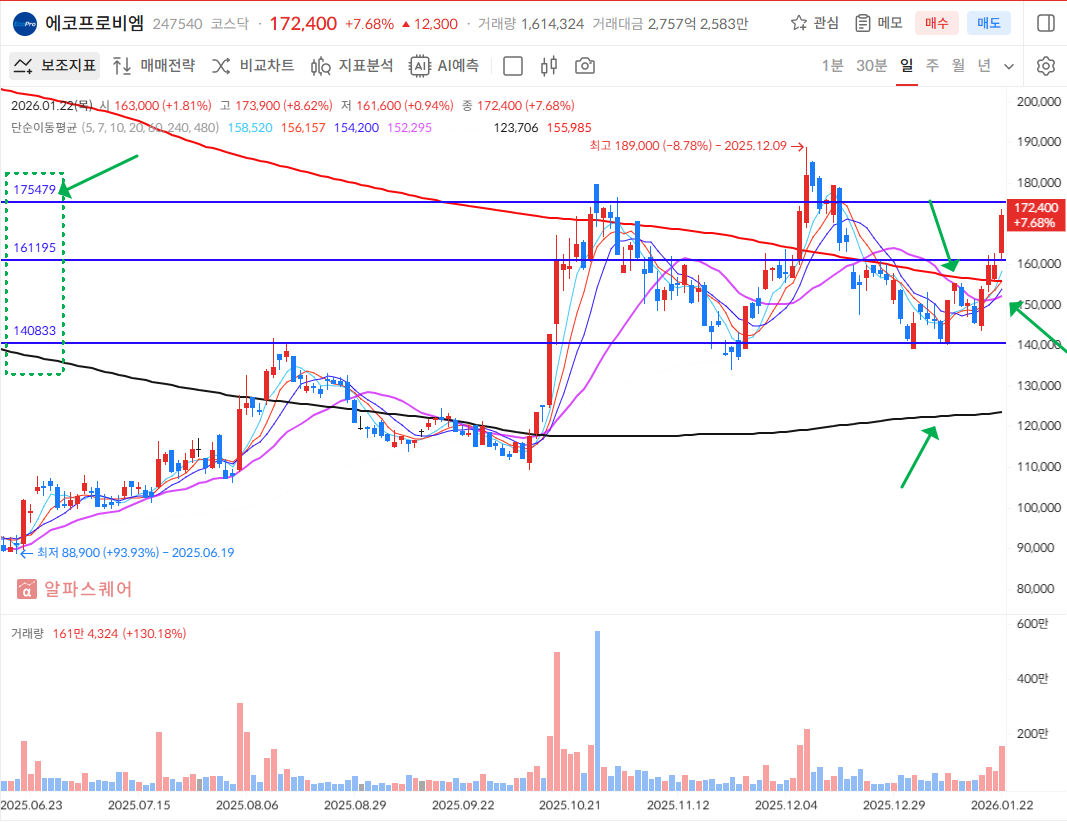This screenshot has width=1067, height=823.
Task: Open the 지표분석 indicator analysis tool
Action: [352, 66]
